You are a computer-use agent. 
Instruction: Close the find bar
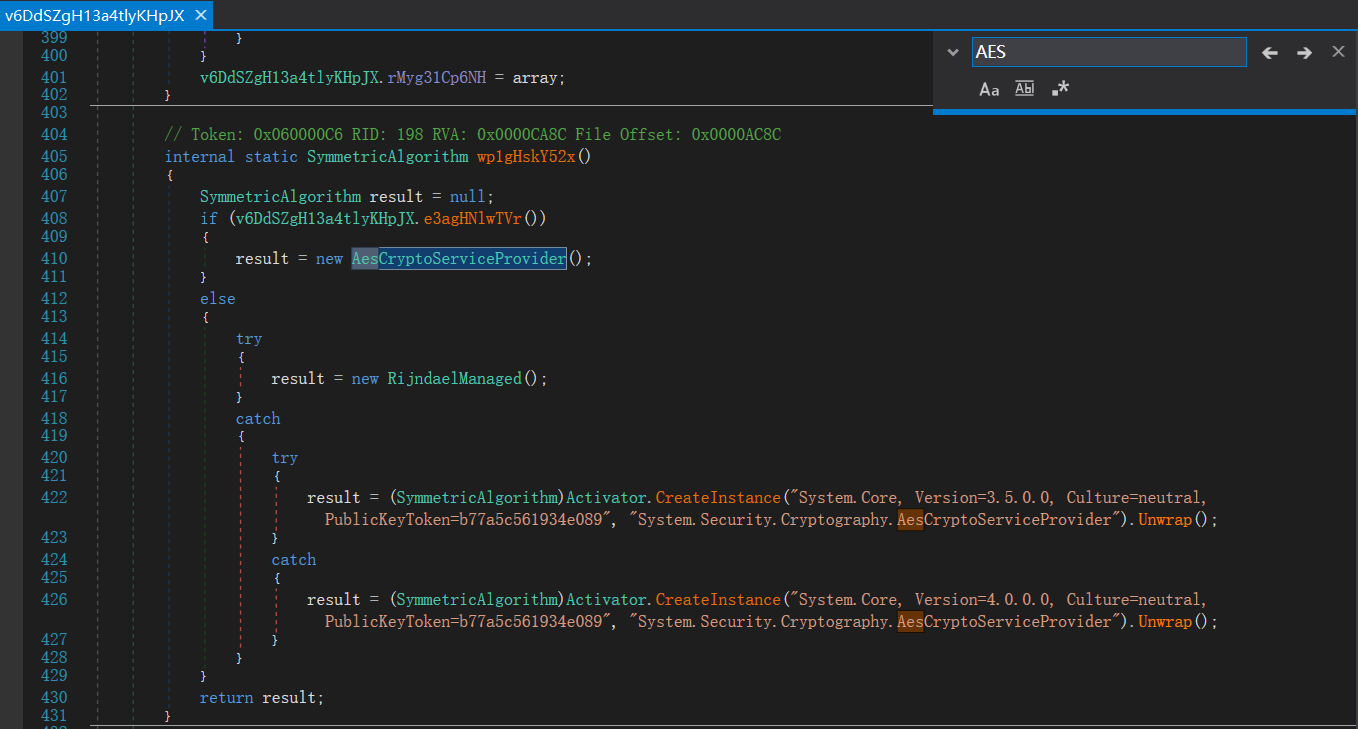tap(1338, 52)
